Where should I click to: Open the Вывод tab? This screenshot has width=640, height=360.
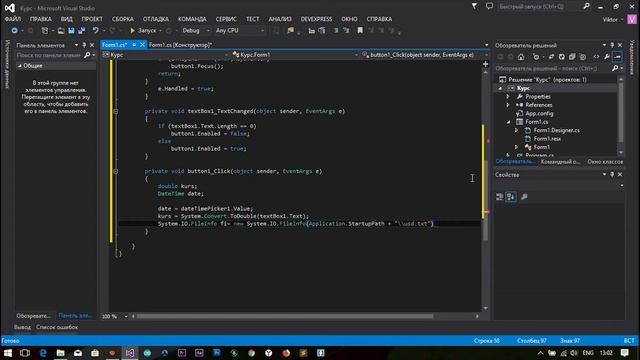click(22, 327)
